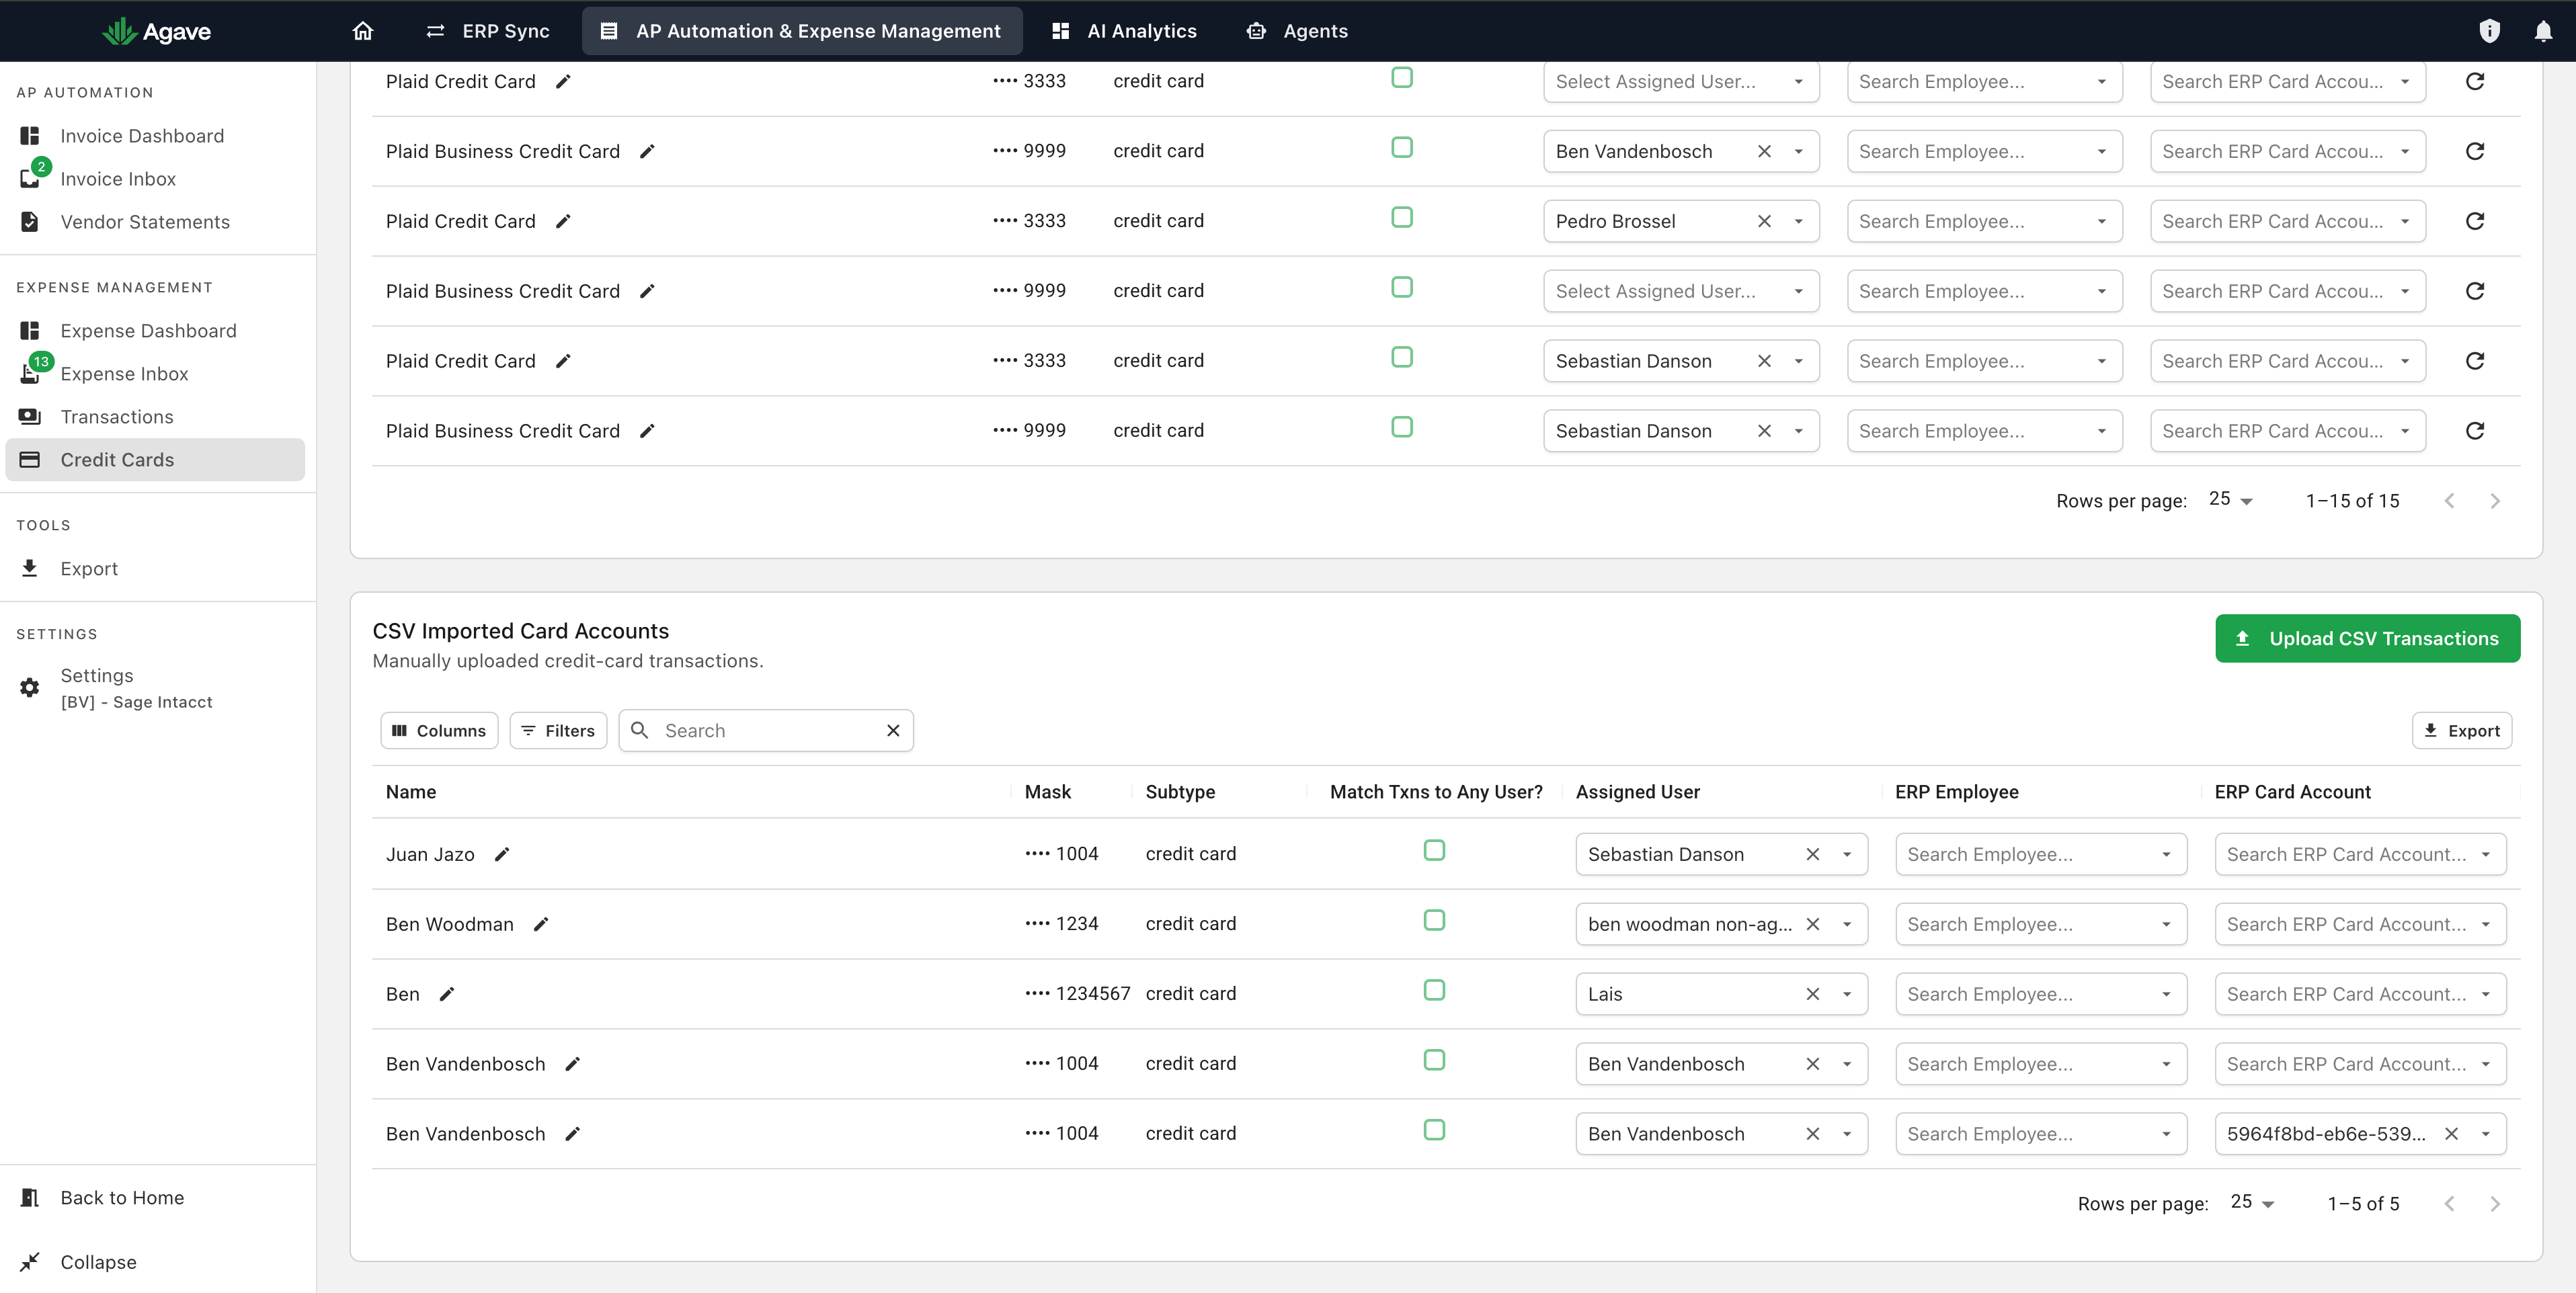Open the Columns selector button
Screen dimensions: 2576x1293
[x=439, y=731]
